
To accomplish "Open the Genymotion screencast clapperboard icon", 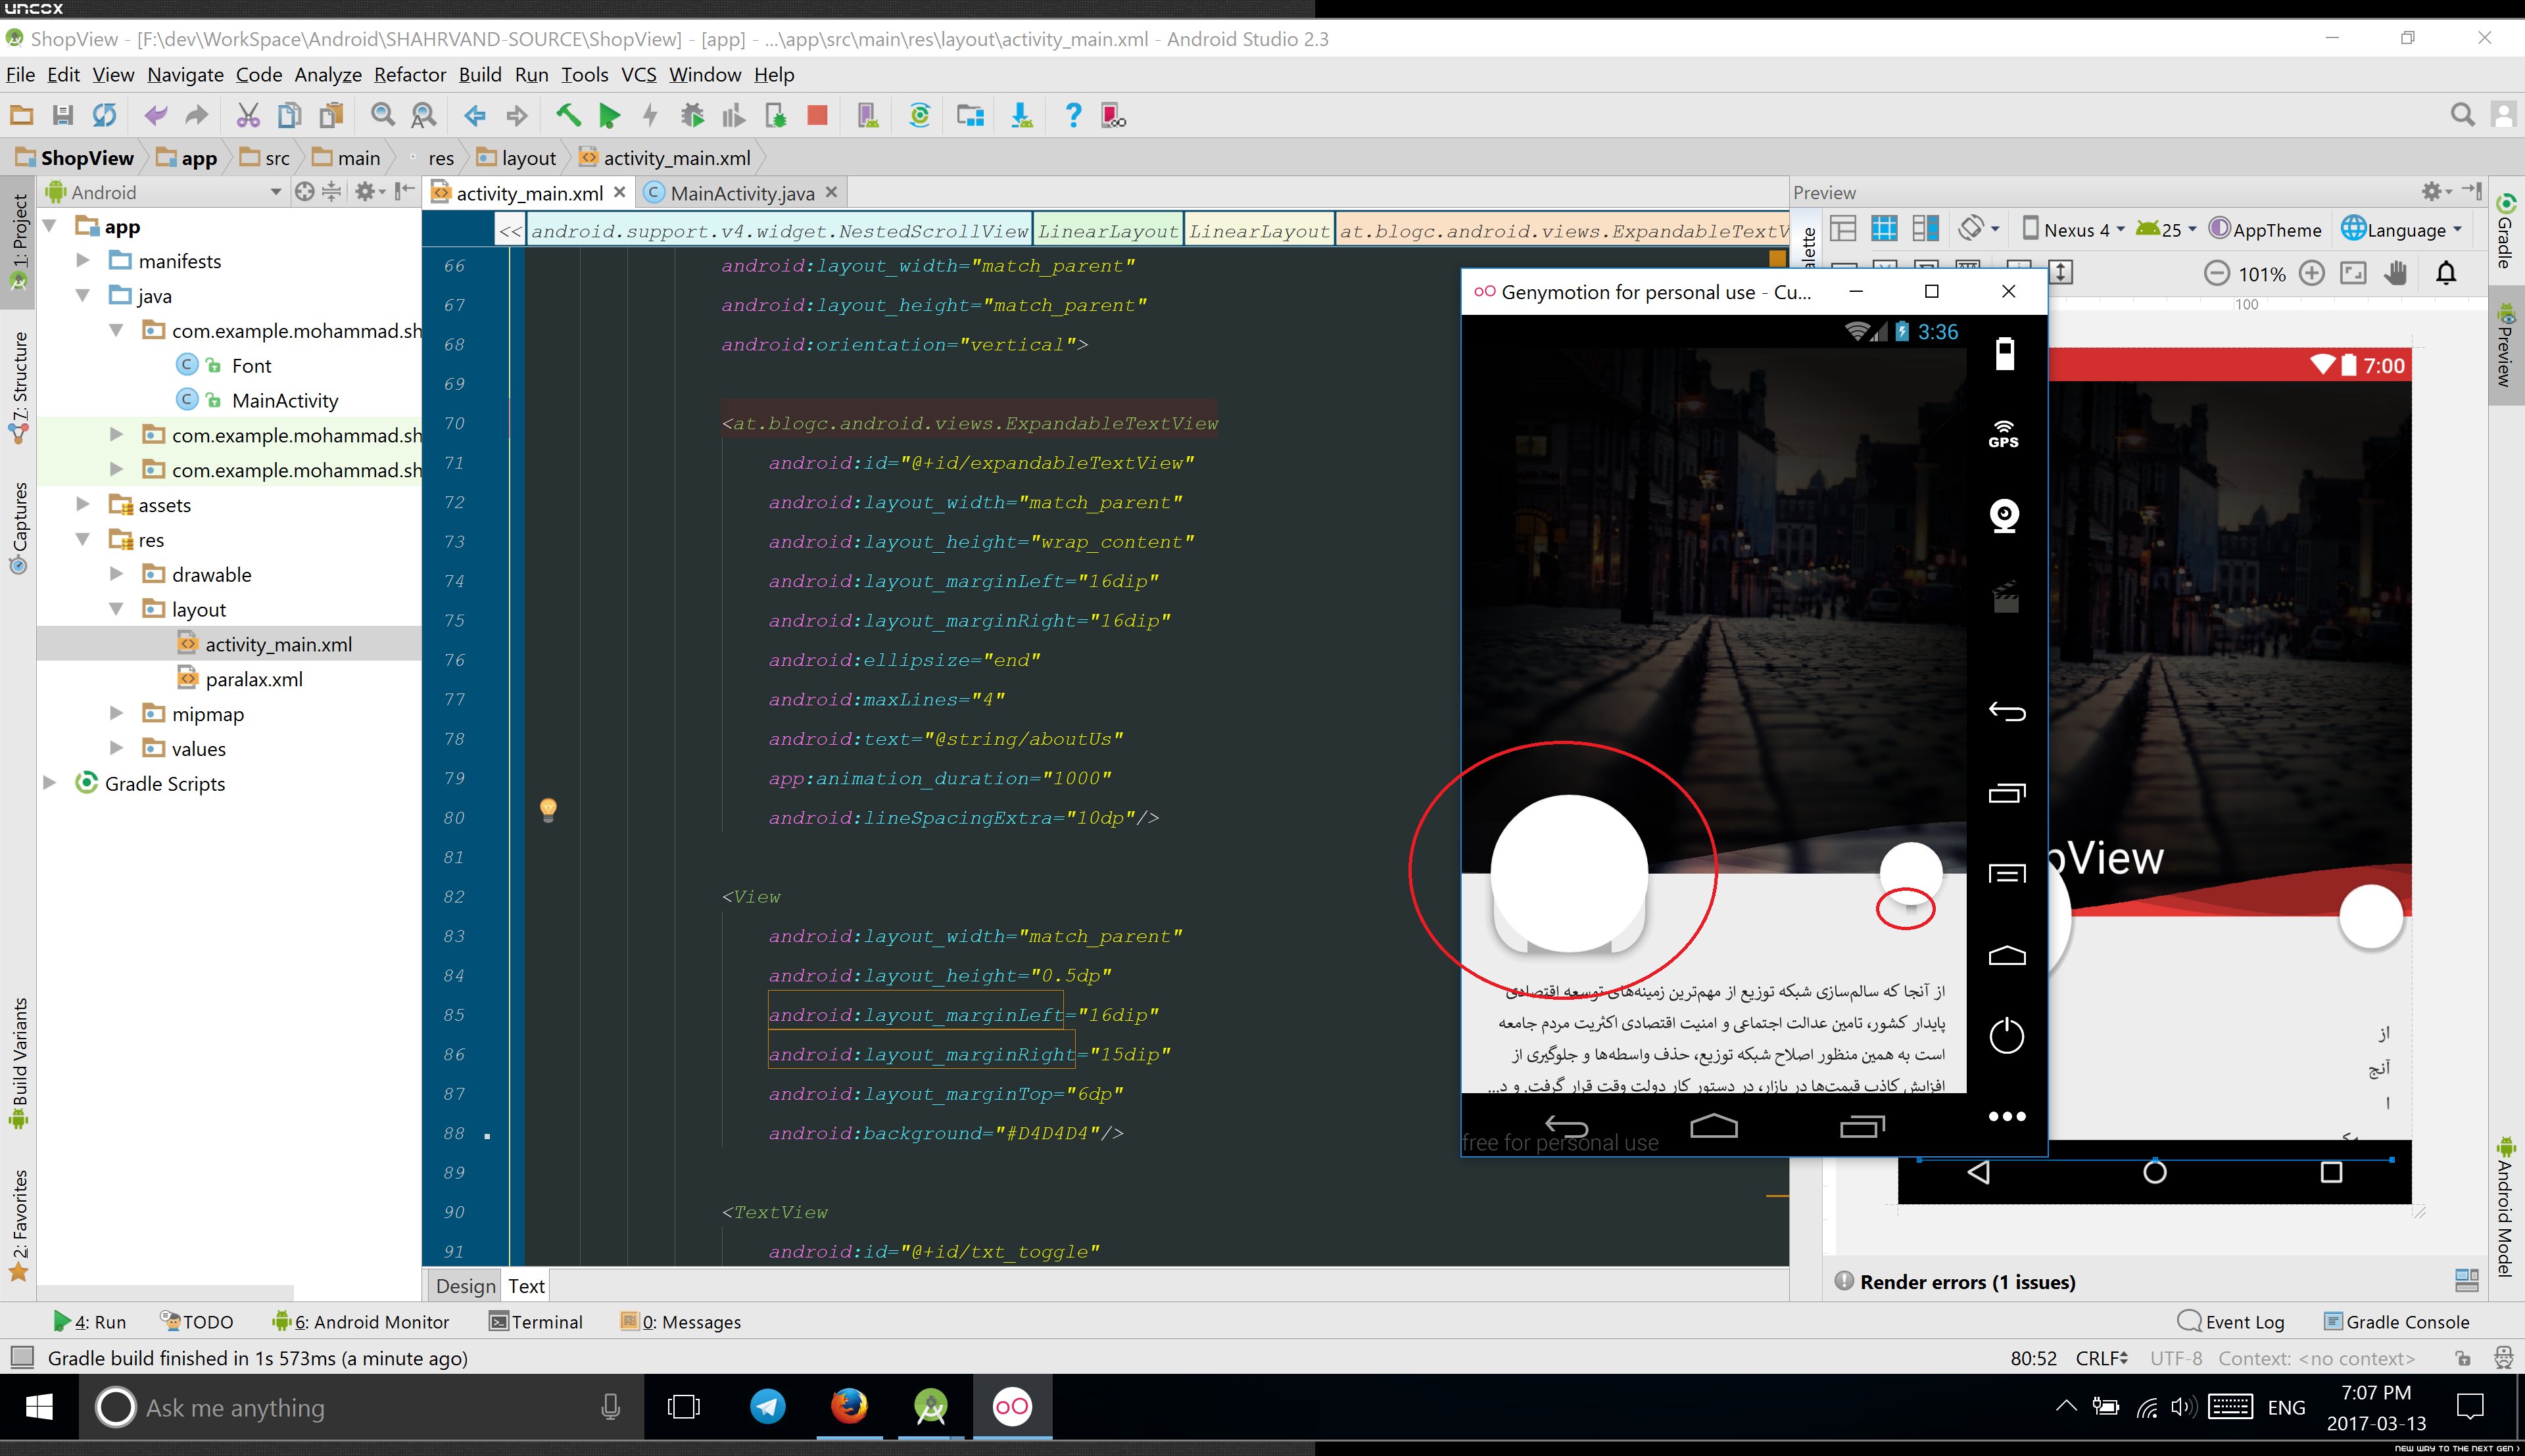I will [2005, 596].
